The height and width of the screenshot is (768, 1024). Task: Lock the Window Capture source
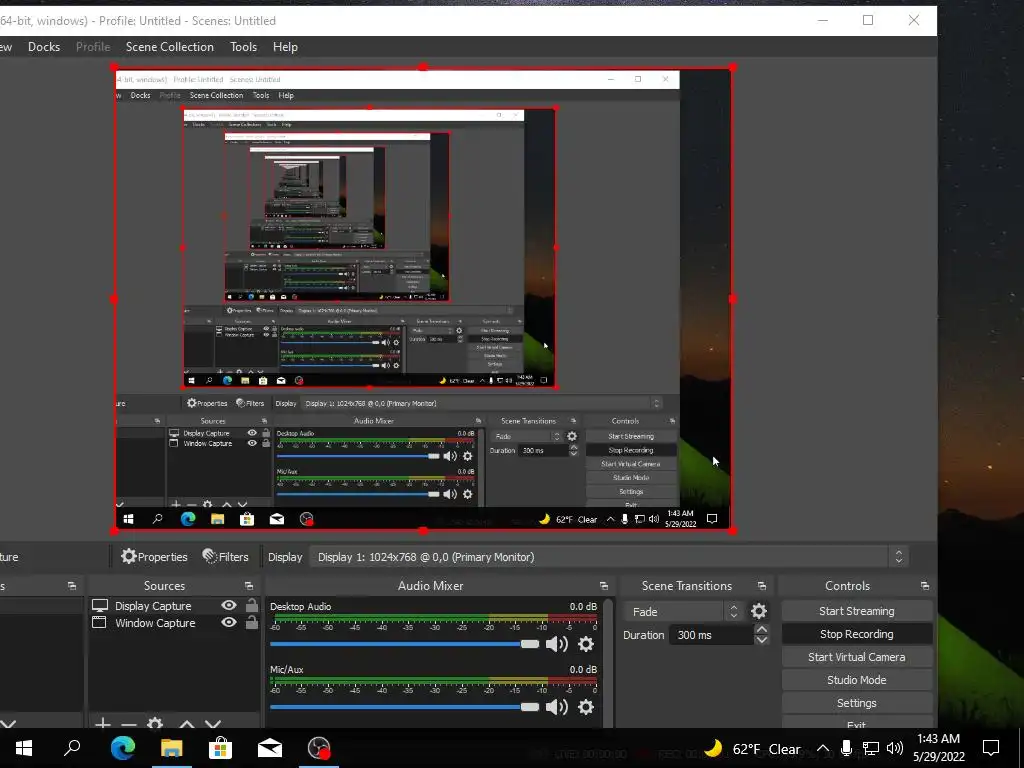[x=251, y=622]
